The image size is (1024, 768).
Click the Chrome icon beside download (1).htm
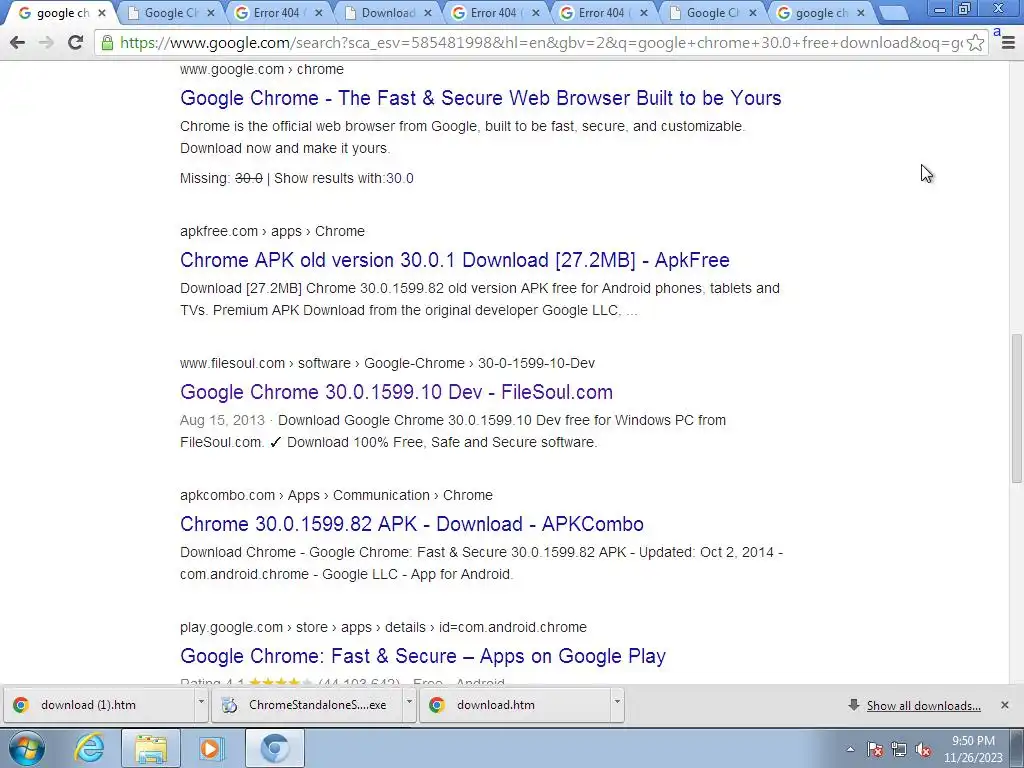point(21,705)
